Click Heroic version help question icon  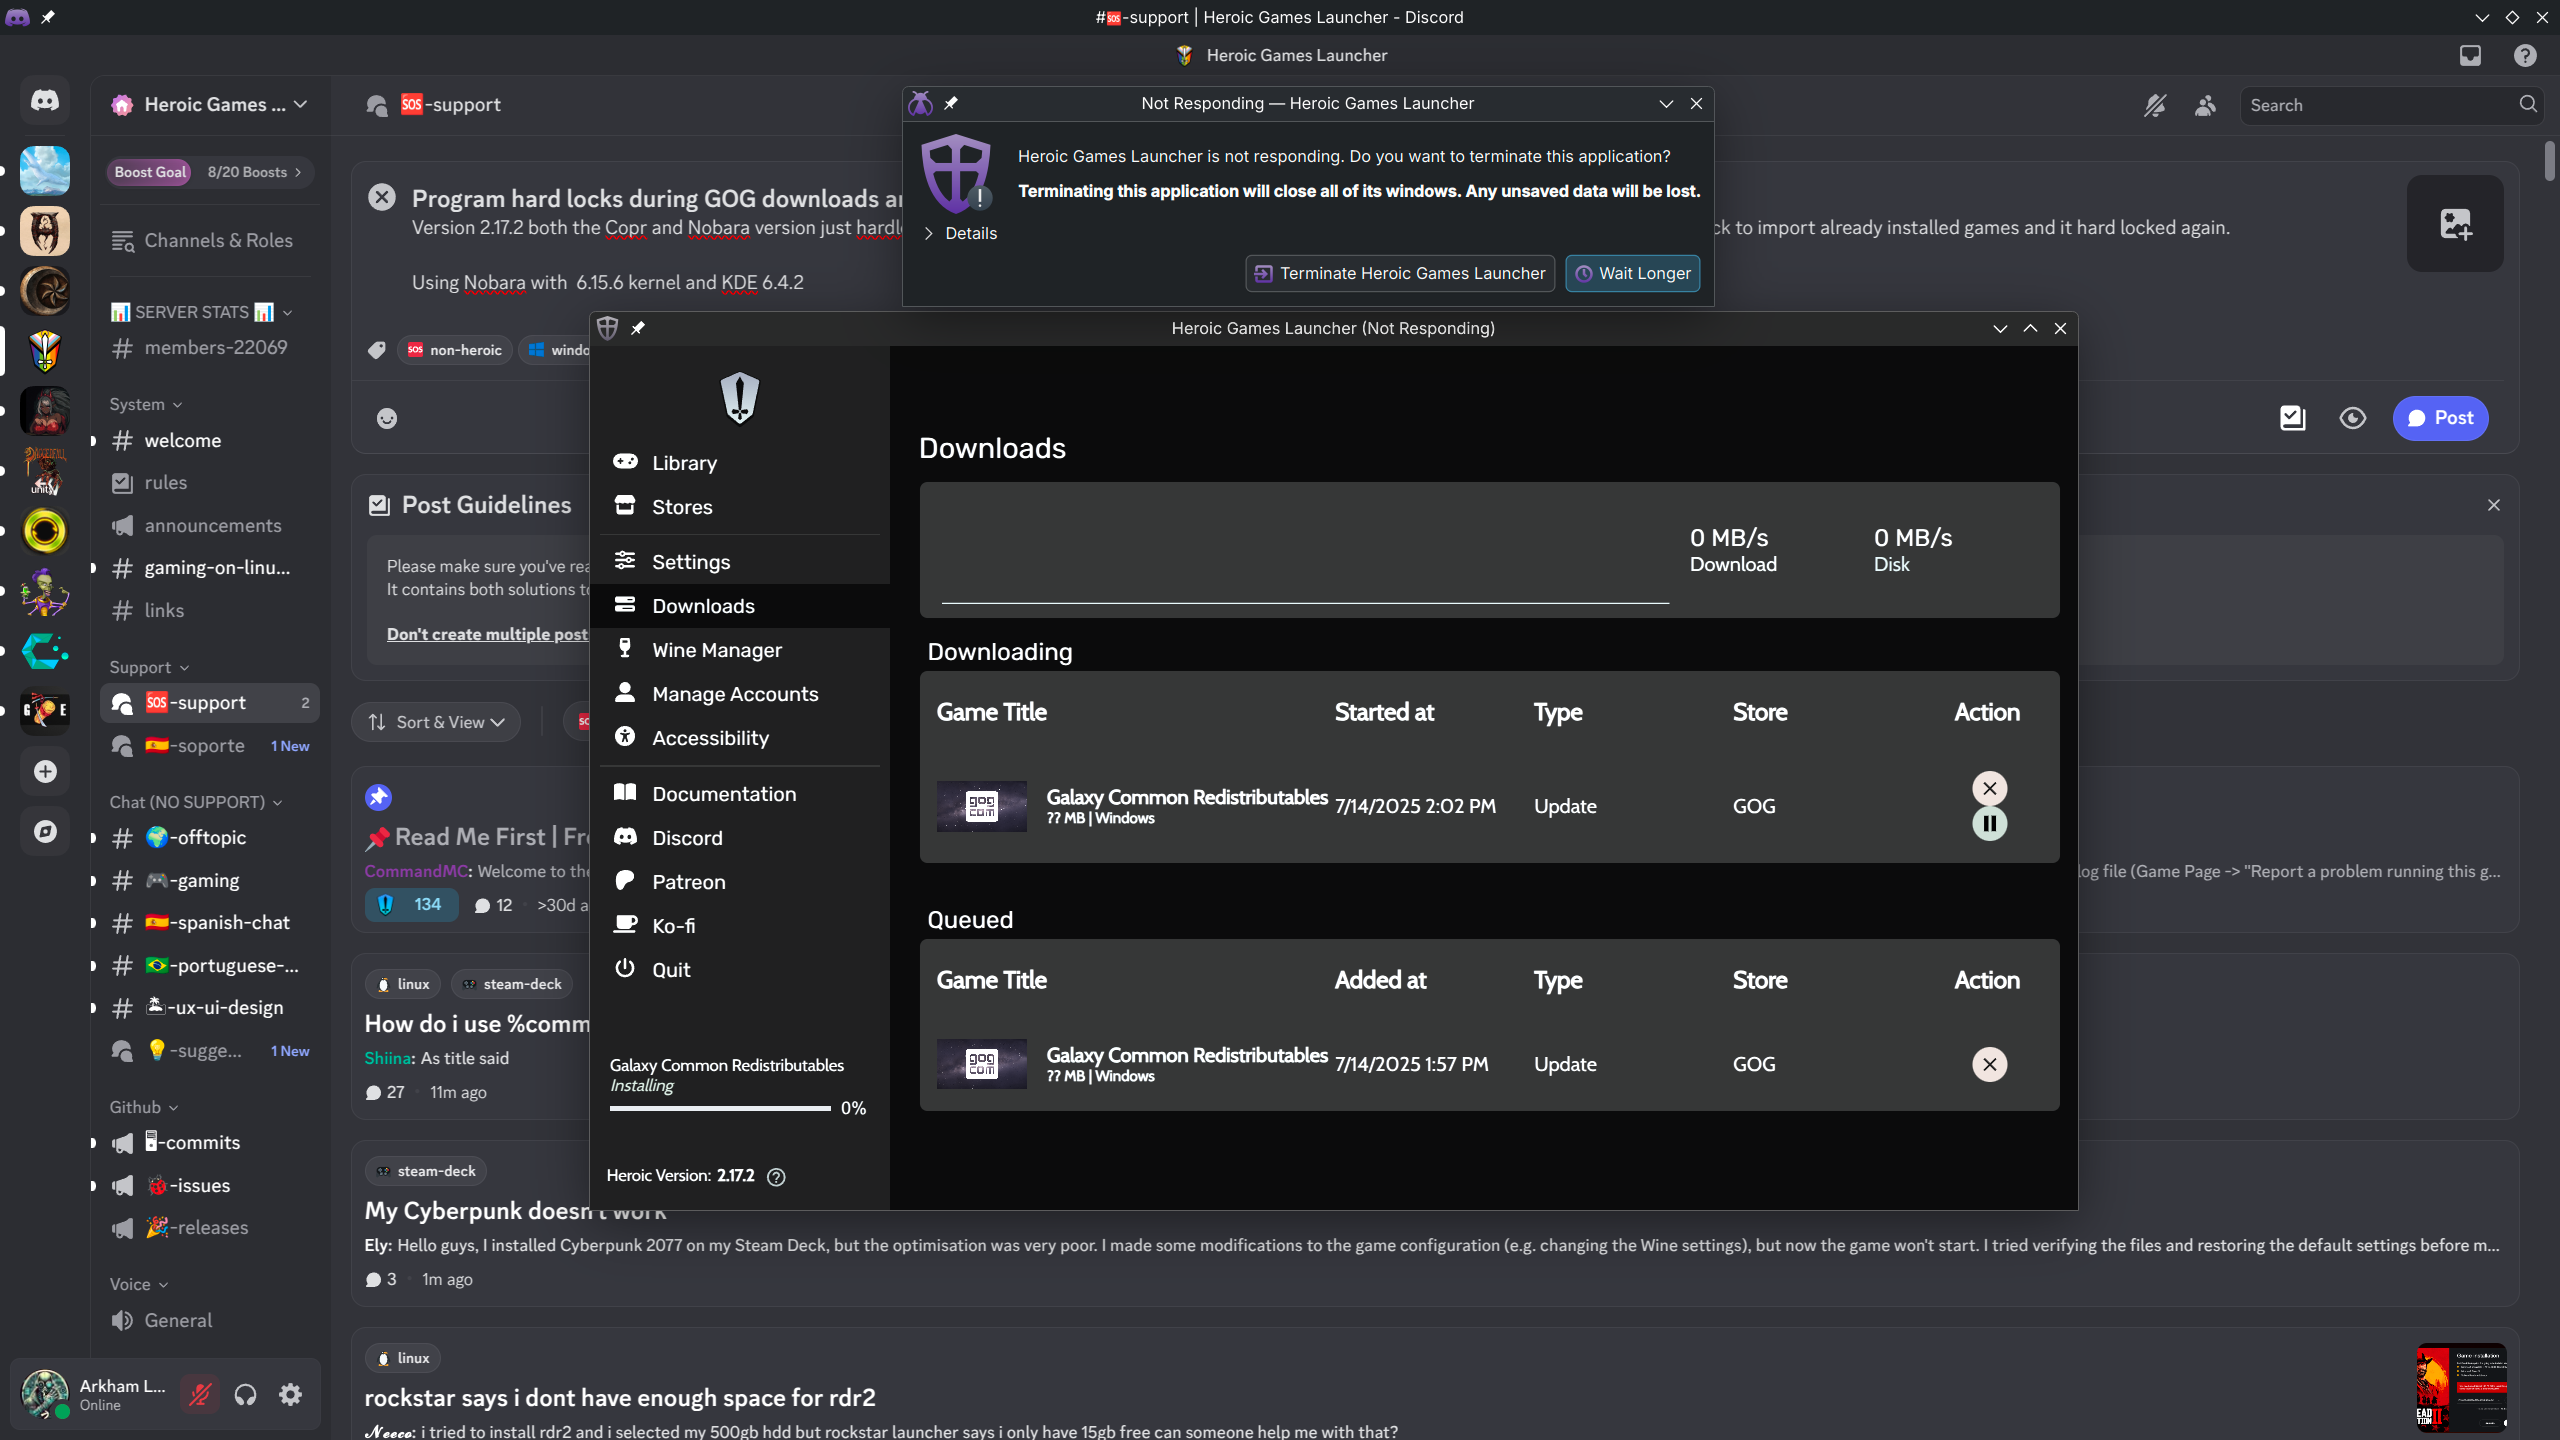(x=776, y=1176)
